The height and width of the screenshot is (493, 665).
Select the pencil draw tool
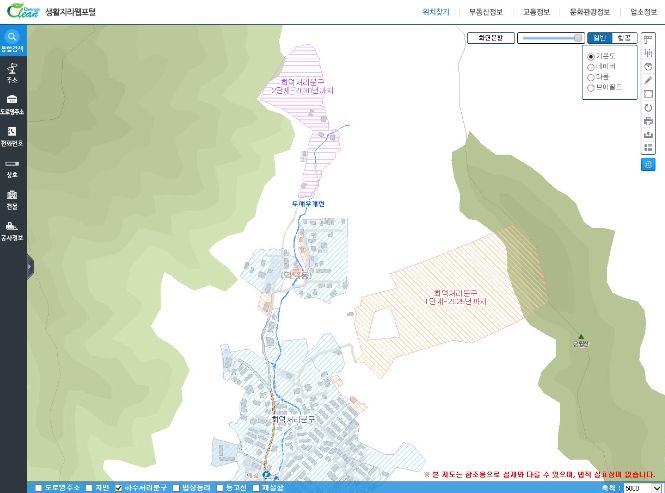pyautogui.click(x=648, y=79)
